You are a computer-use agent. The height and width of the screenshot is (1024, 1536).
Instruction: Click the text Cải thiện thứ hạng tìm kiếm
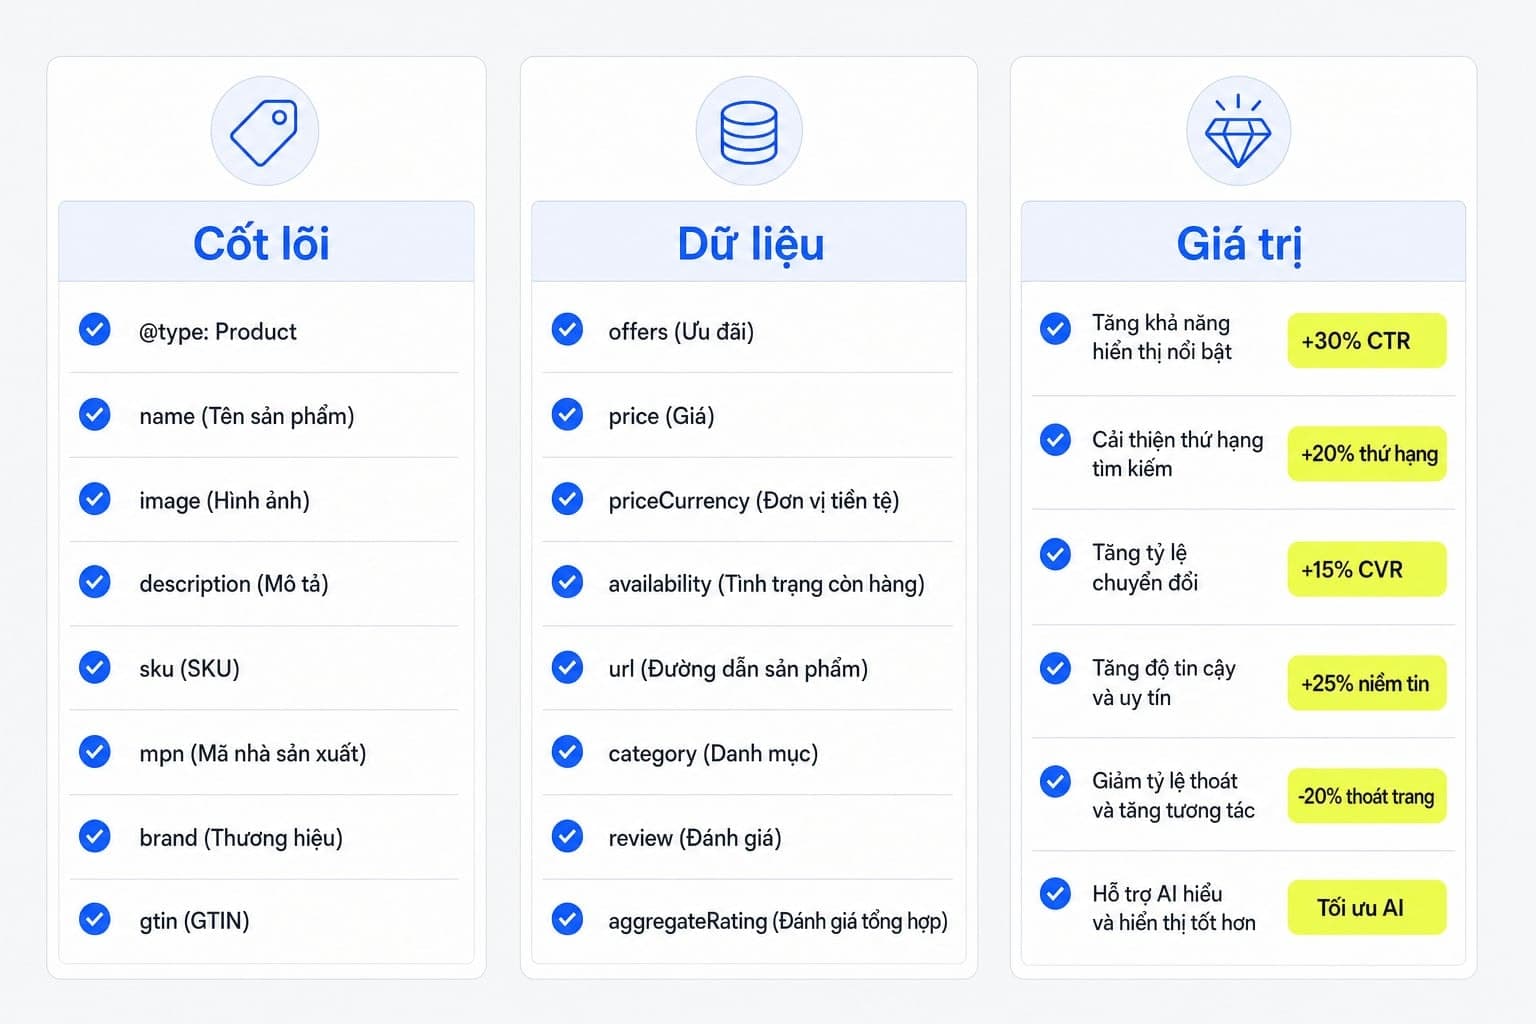(x=1178, y=454)
